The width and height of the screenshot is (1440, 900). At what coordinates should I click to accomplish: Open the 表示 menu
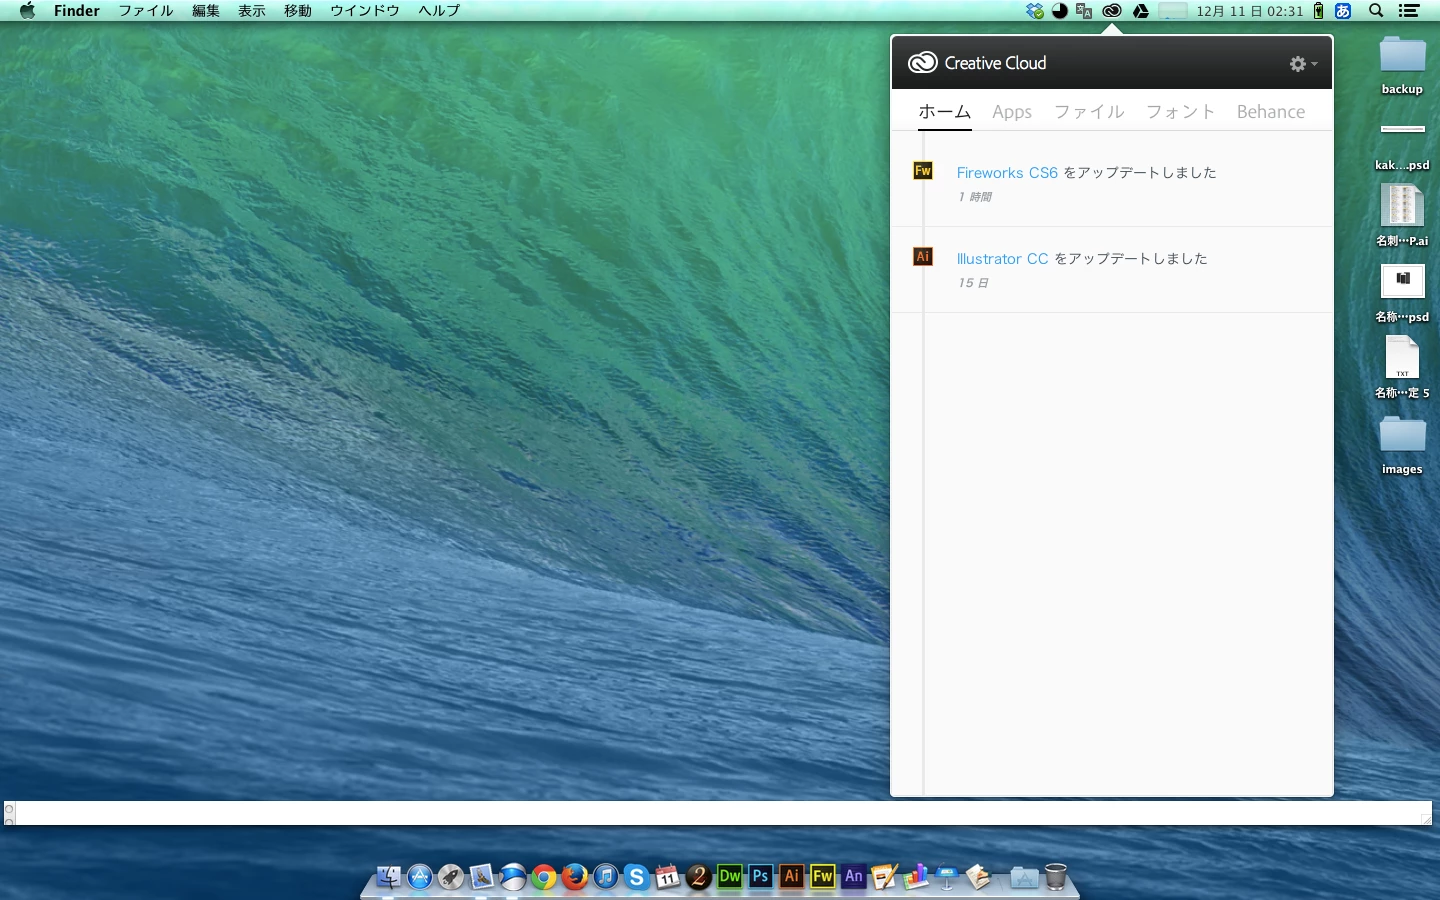[252, 11]
